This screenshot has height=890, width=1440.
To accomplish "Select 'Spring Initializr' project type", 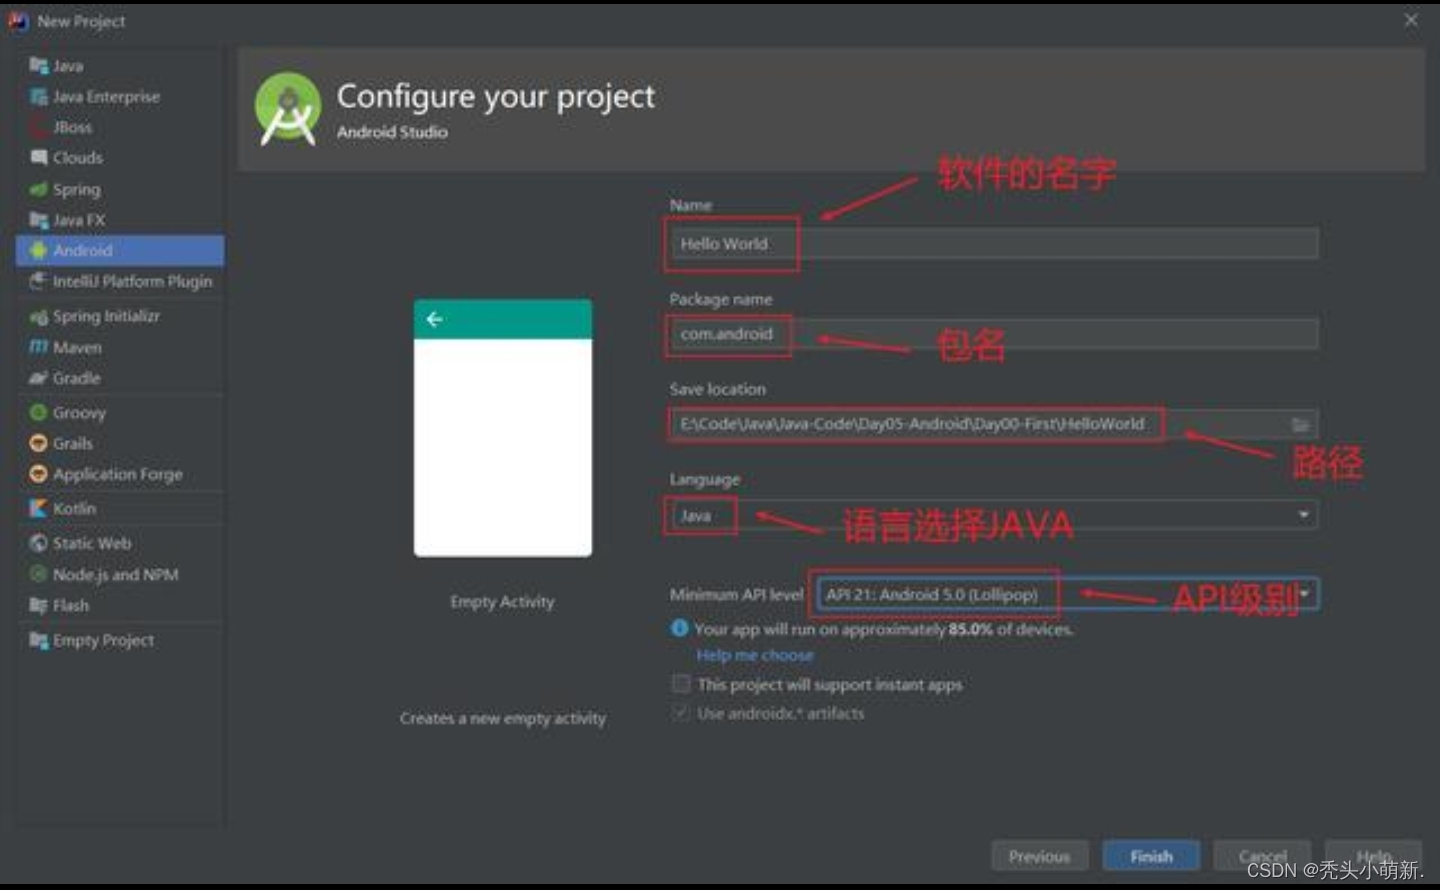I will point(106,316).
